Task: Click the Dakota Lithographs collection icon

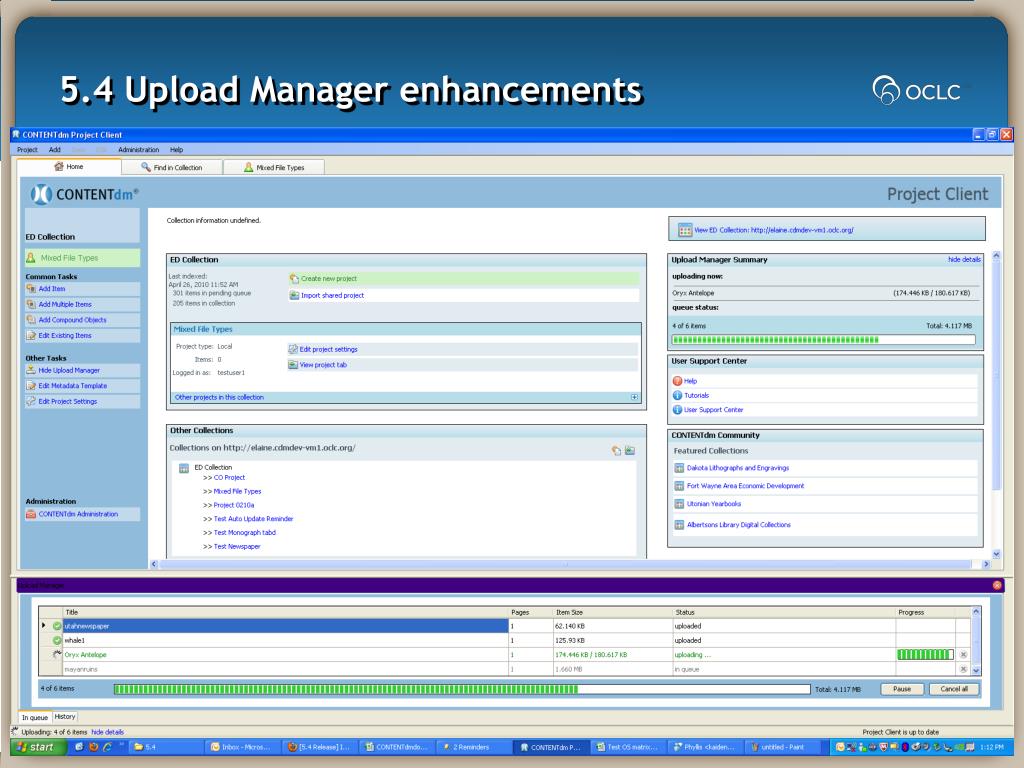Action: tap(679, 468)
